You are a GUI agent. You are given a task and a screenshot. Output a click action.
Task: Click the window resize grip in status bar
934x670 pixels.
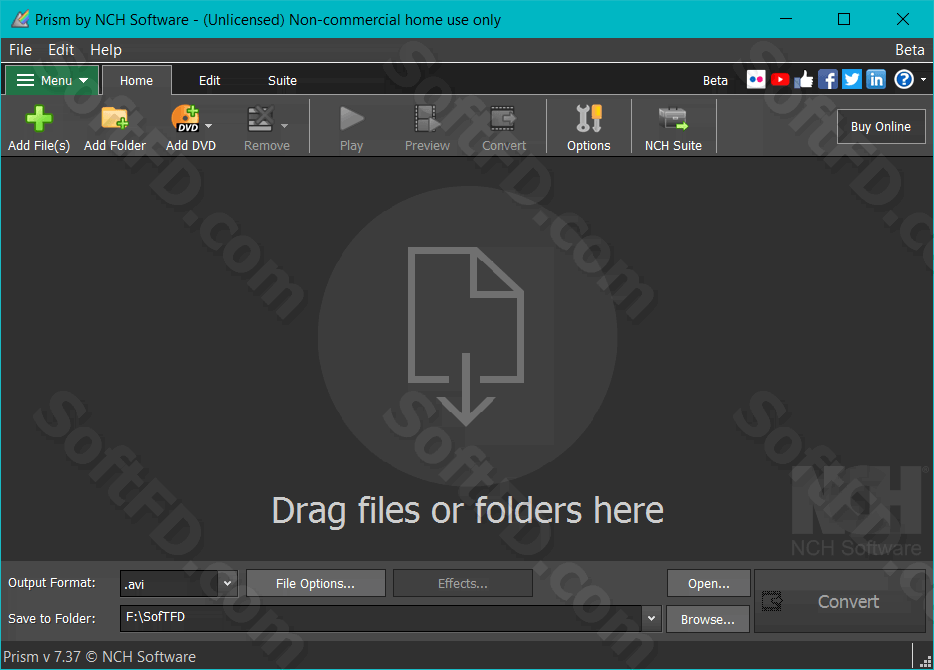click(x=925, y=661)
